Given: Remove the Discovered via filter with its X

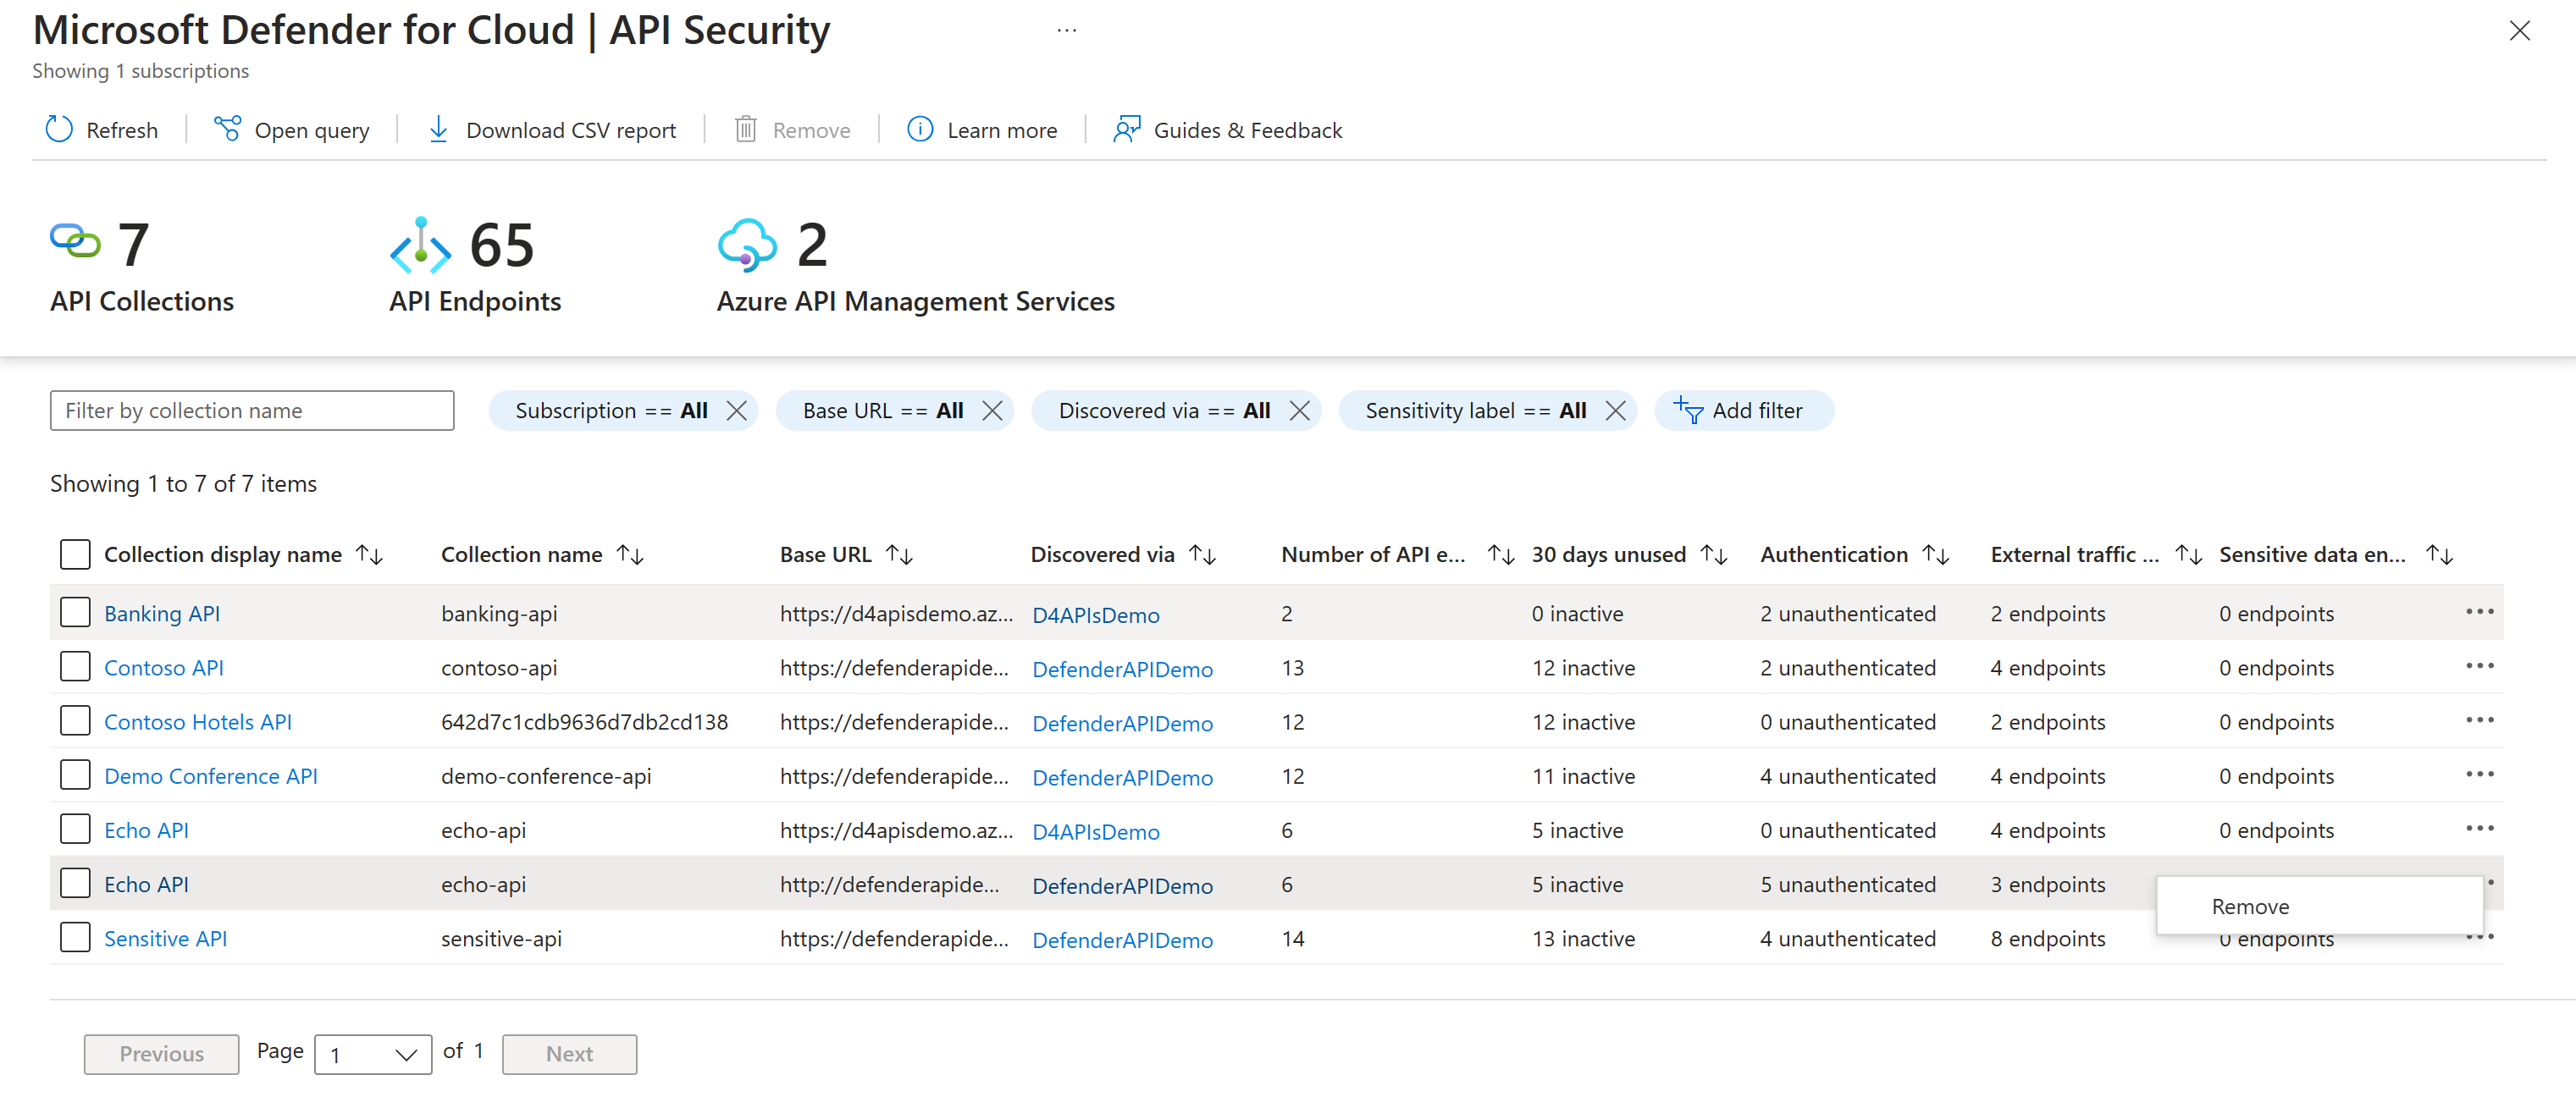Looking at the screenshot, I should (1299, 411).
